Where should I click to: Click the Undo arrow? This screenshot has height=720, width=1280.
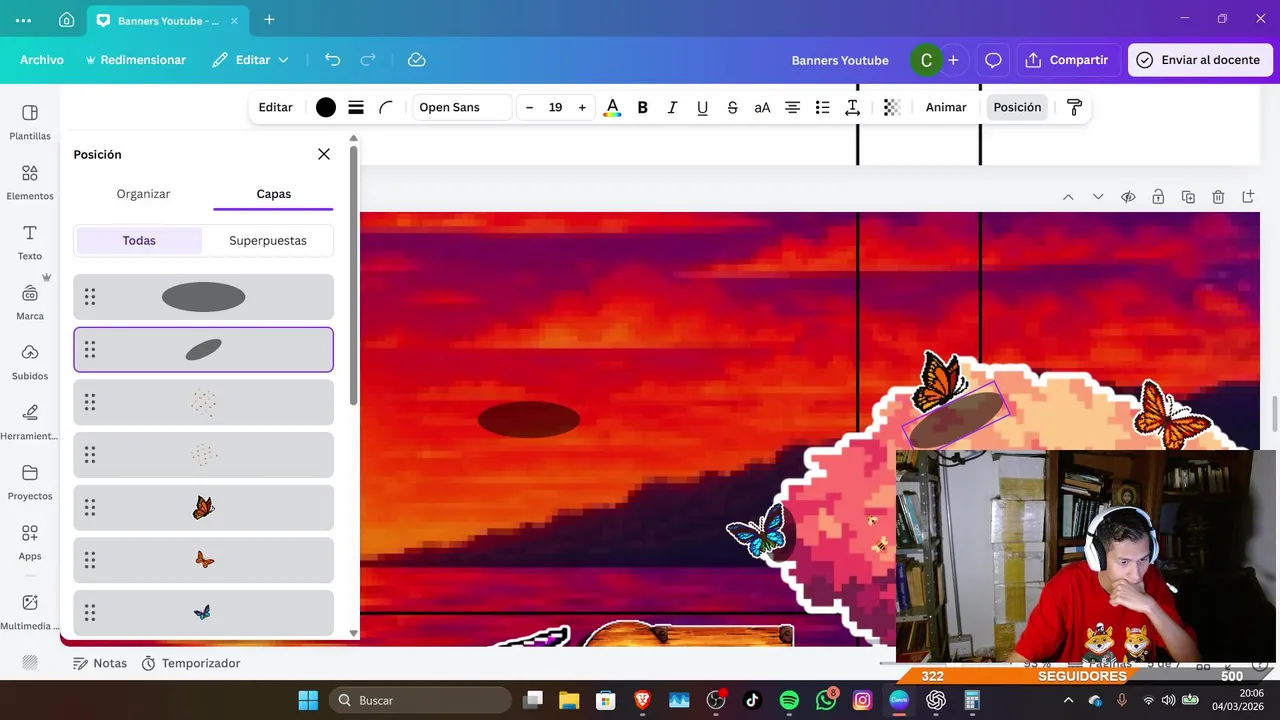(x=333, y=60)
